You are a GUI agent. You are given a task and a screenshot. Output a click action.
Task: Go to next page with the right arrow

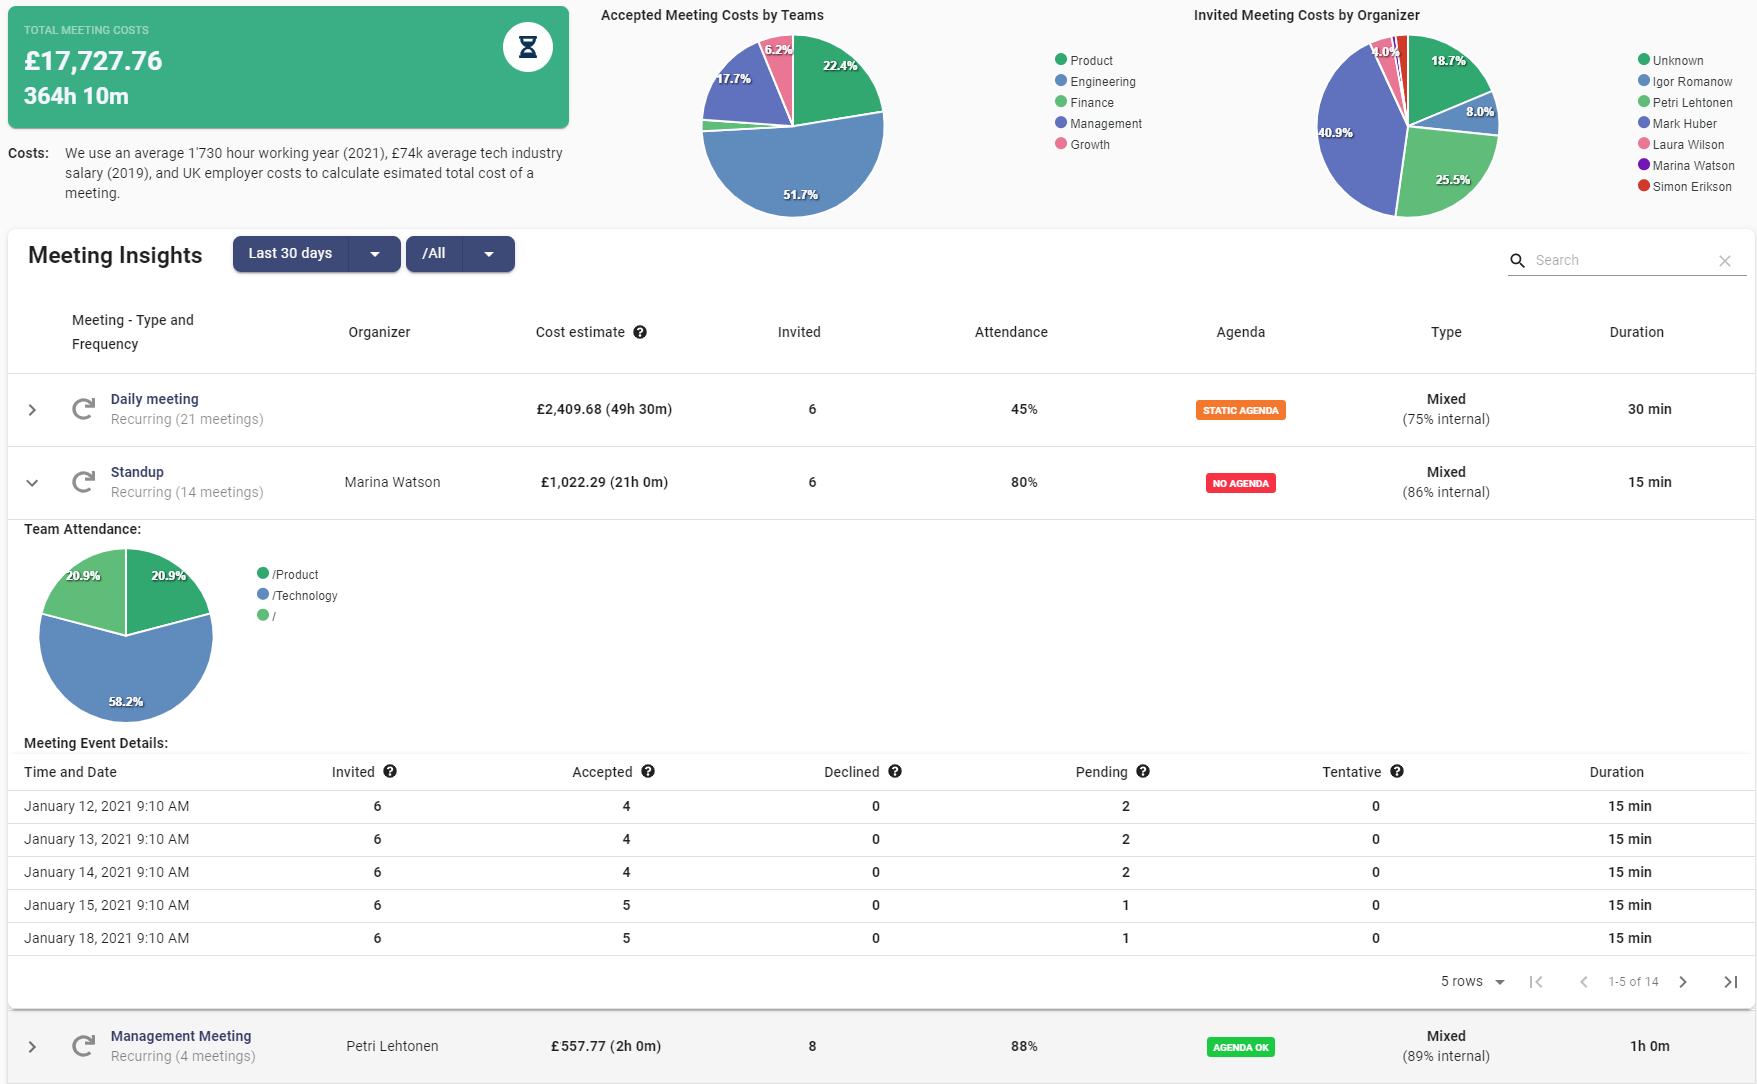(1683, 982)
